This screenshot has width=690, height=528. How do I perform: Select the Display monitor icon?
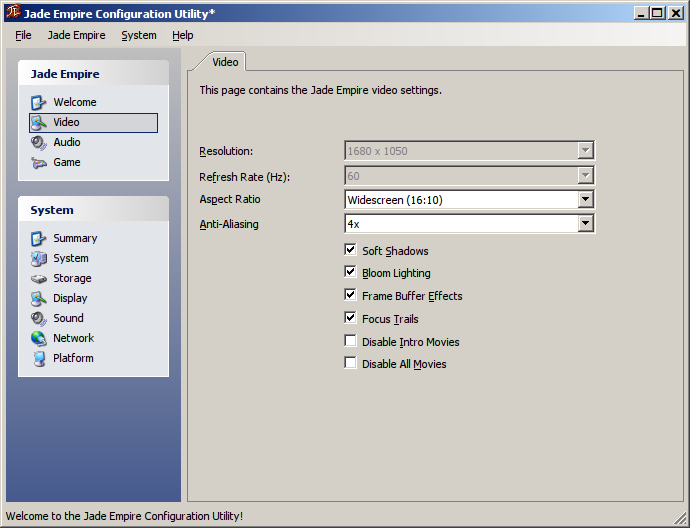coord(39,299)
